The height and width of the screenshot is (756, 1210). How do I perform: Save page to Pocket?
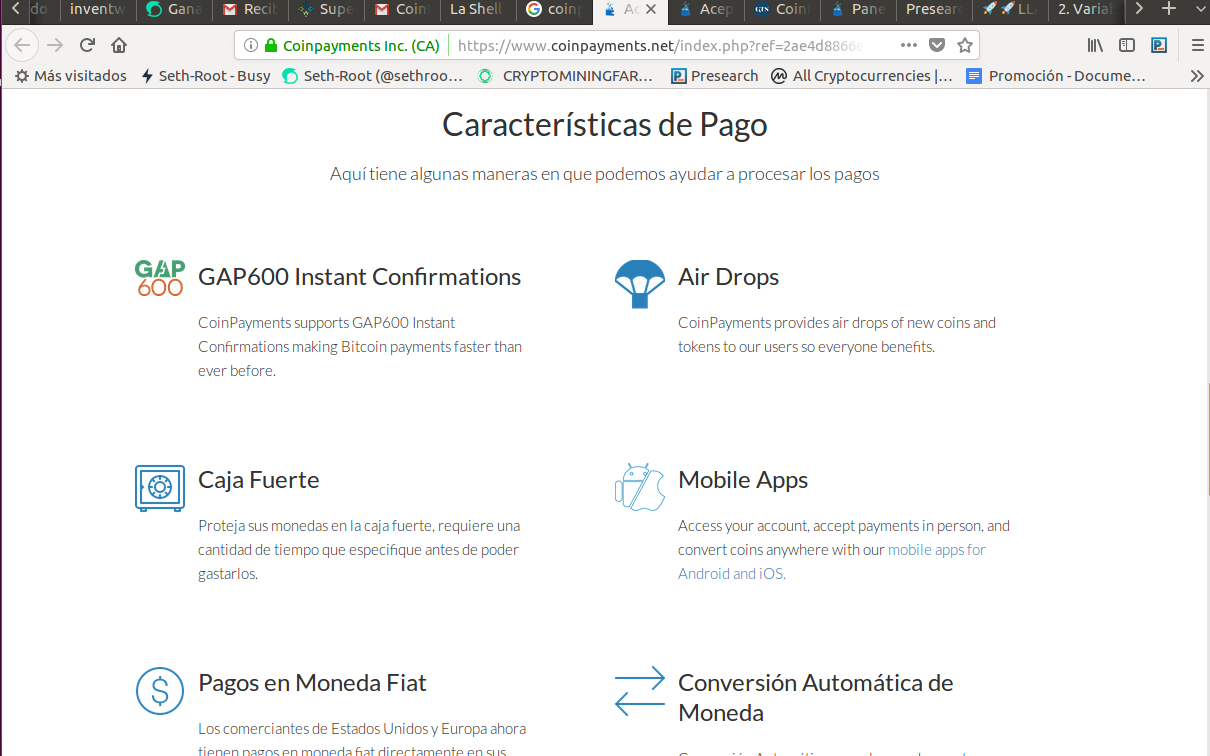[937, 45]
